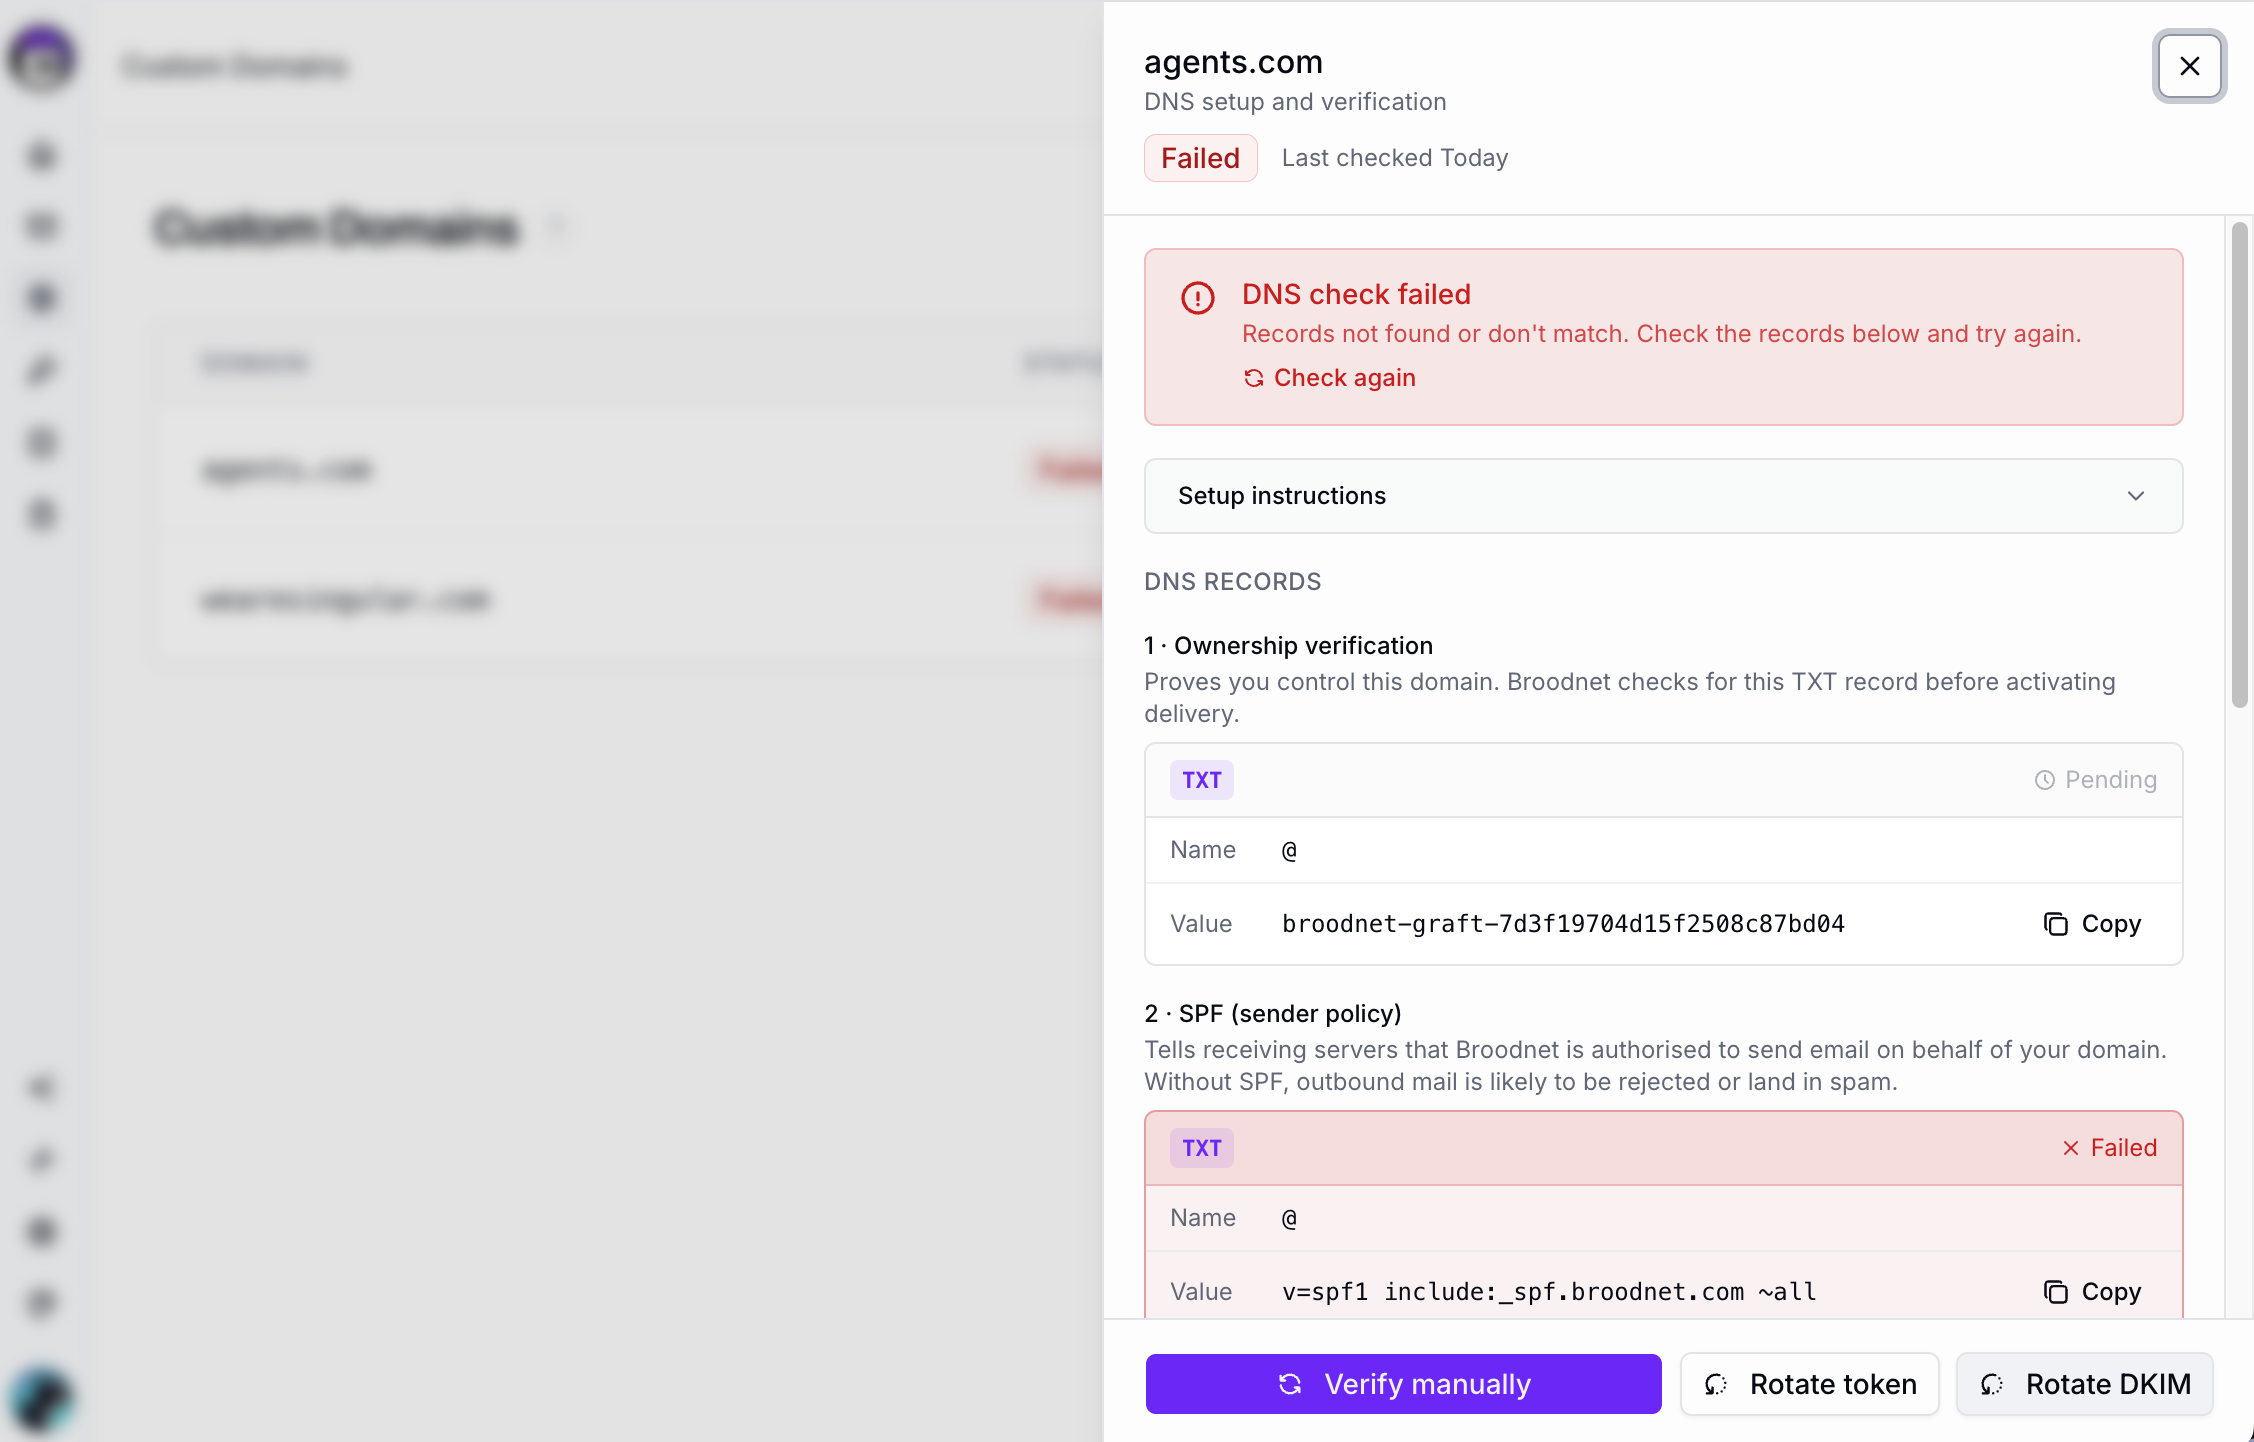This screenshot has height=1442, width=2254.
Task: Click the Check again refresh icon
Action: pos(1253,378)
